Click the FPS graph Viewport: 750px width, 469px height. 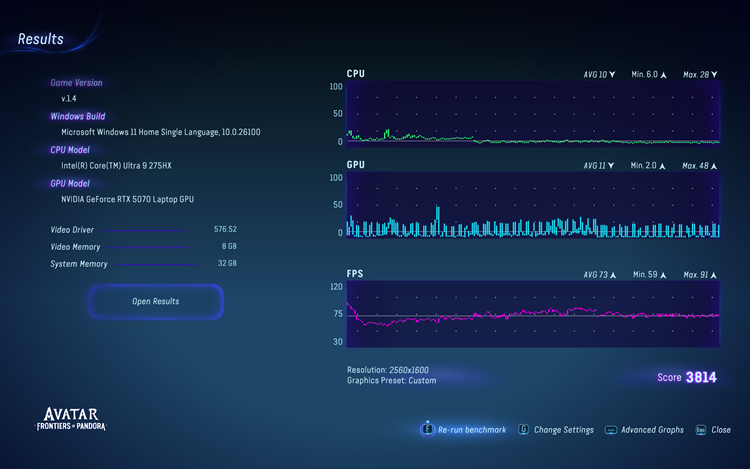click(533, 314)
